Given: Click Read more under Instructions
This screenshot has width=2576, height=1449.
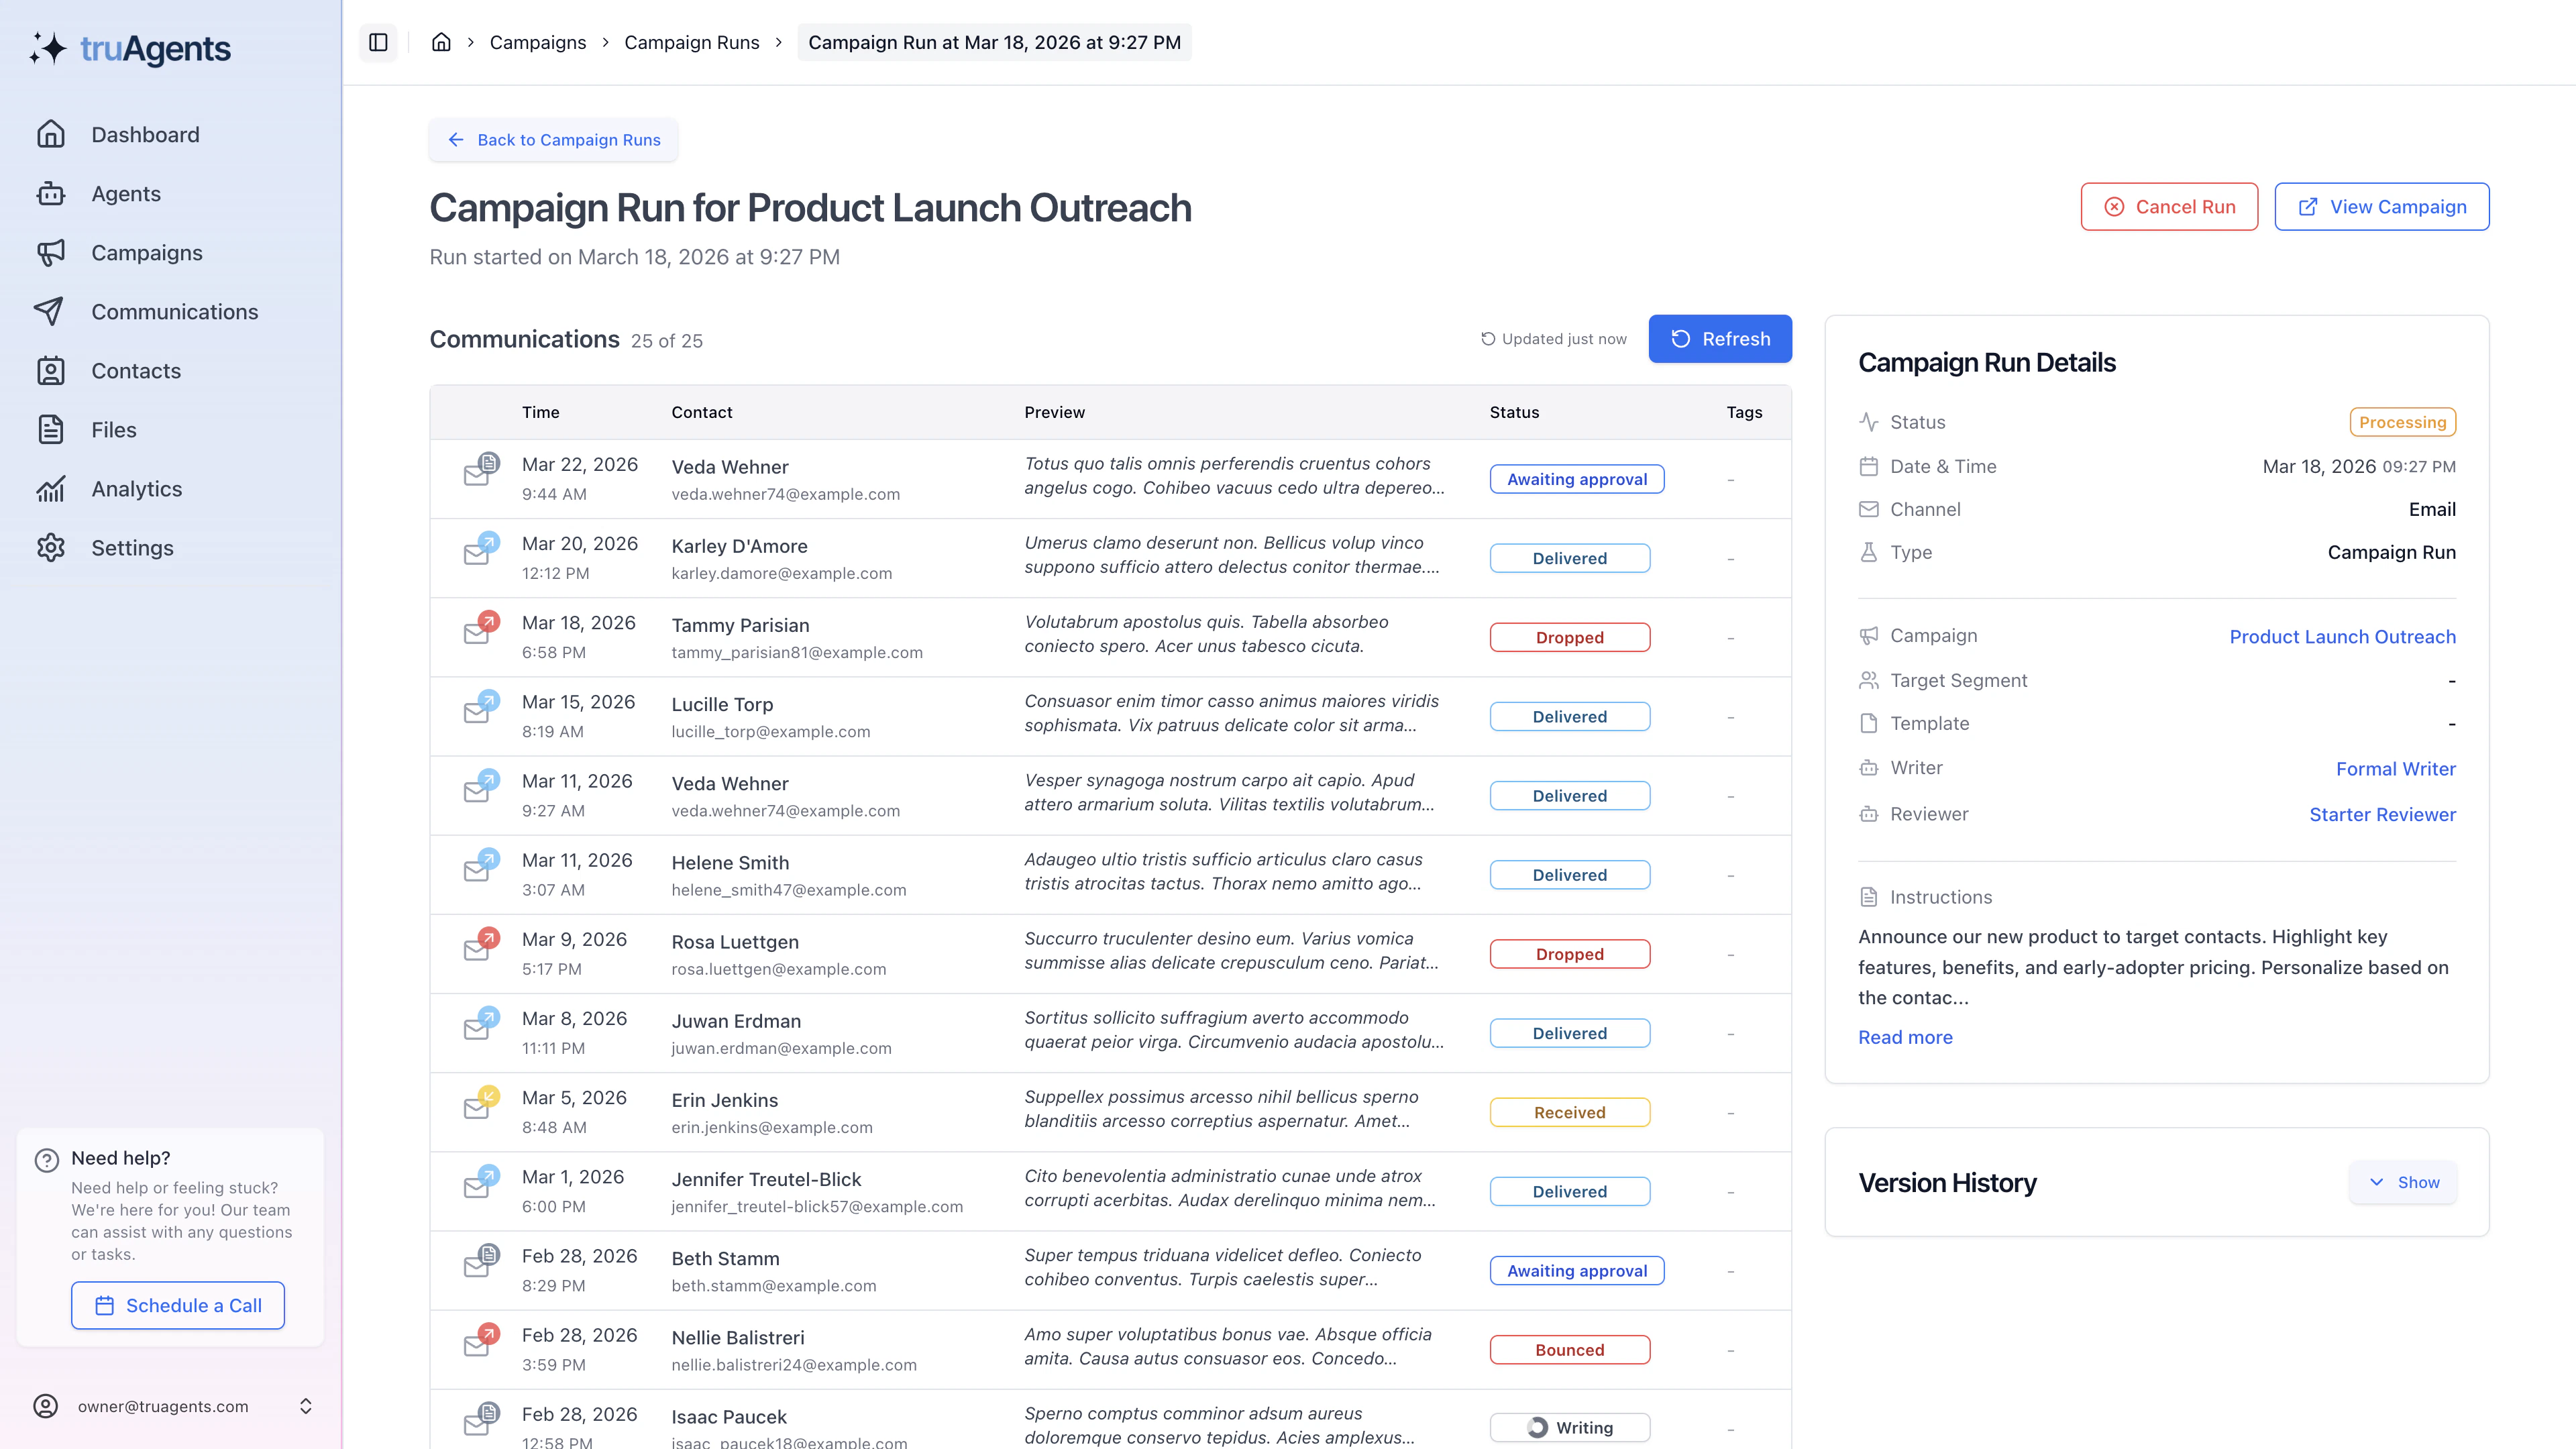Looking at the screenshot, I should [x=1904, y=1037].
